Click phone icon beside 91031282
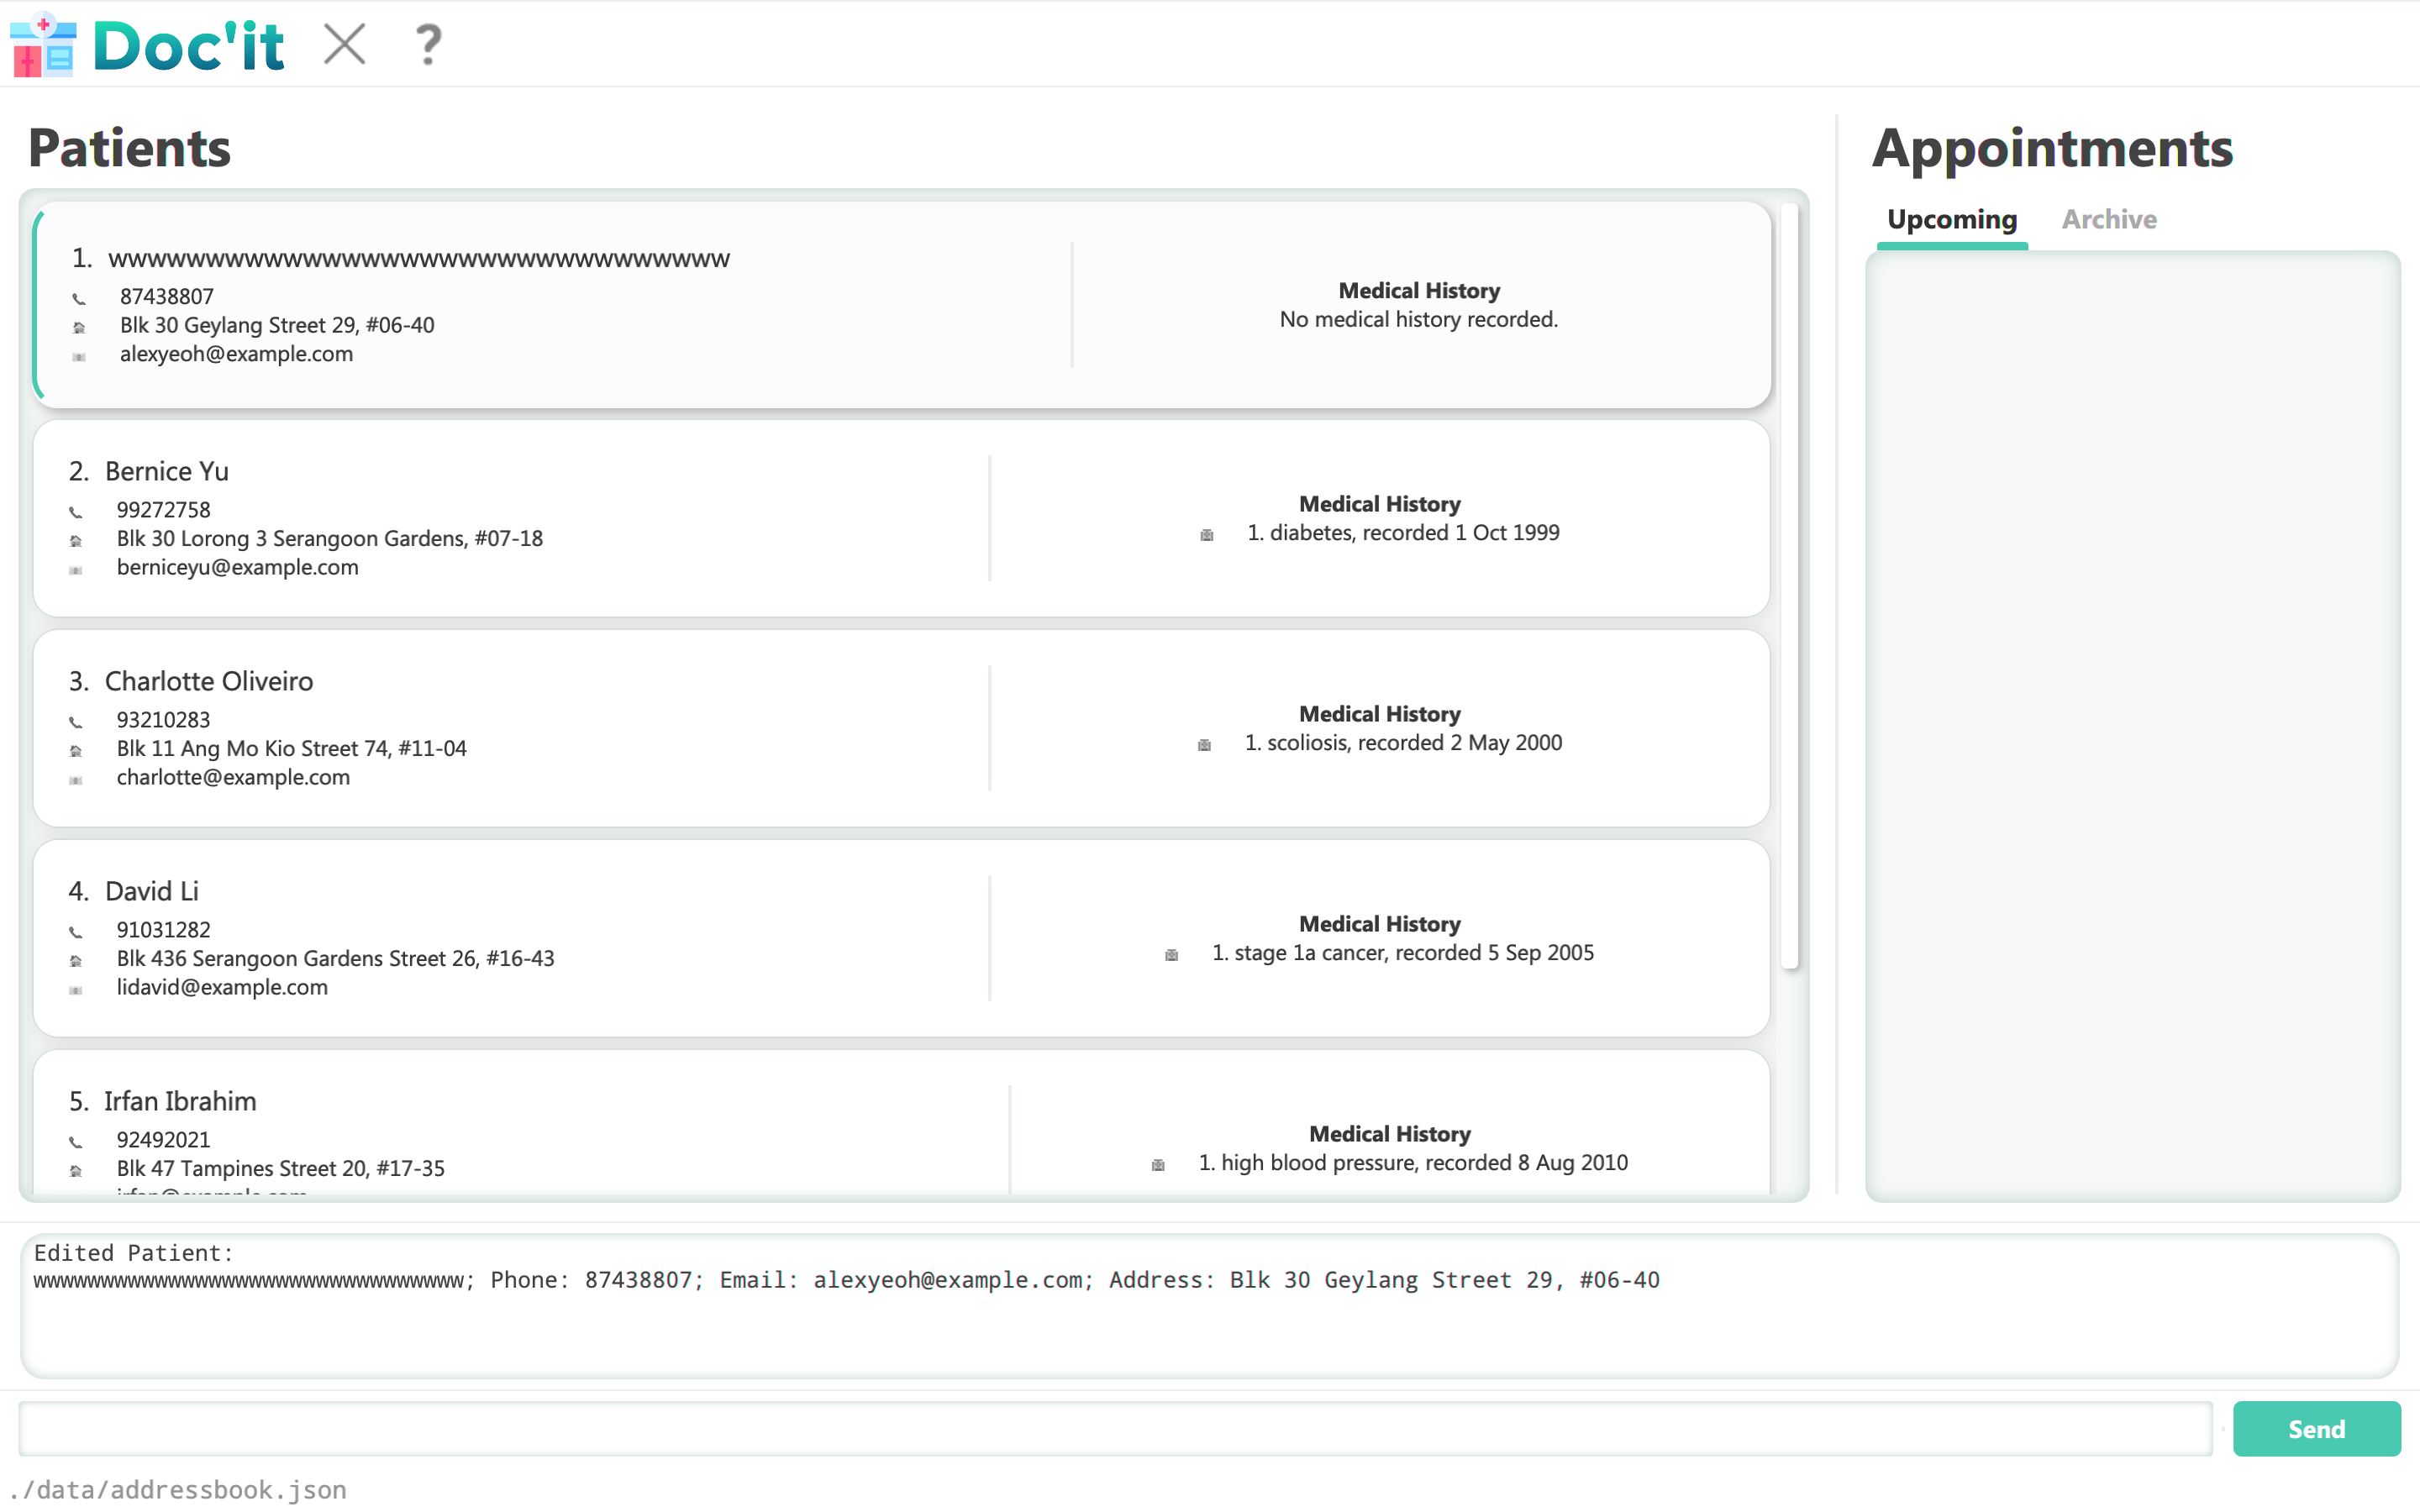The width and height of the screenshot is (2420, 1512). 76,932
